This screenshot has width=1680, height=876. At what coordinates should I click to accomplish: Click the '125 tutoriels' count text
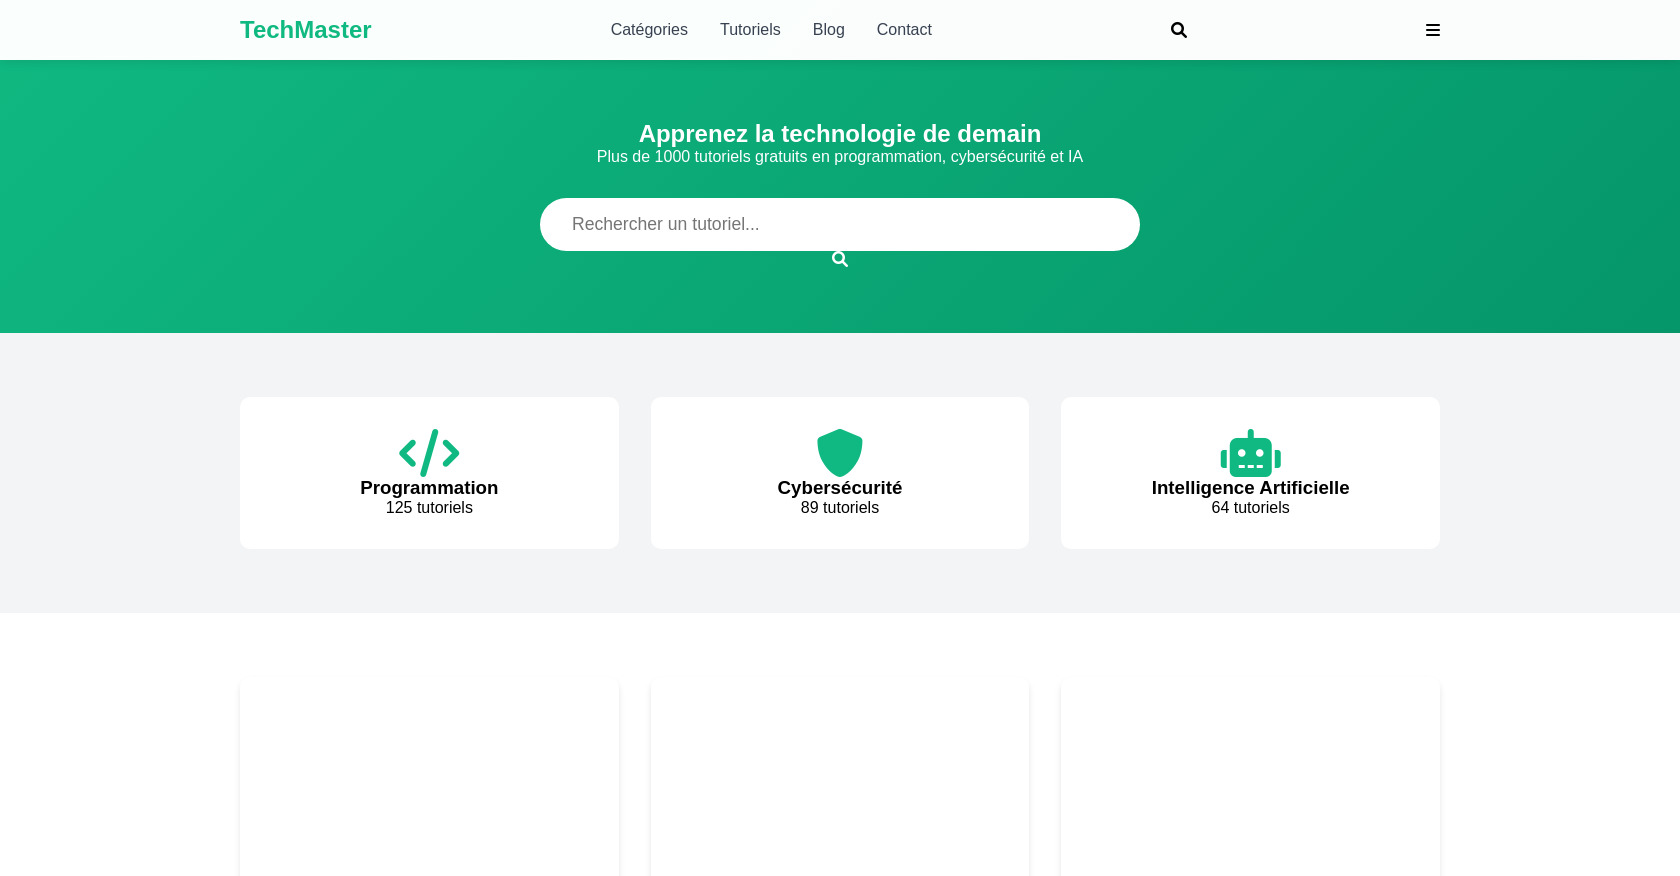pos(429,508)
